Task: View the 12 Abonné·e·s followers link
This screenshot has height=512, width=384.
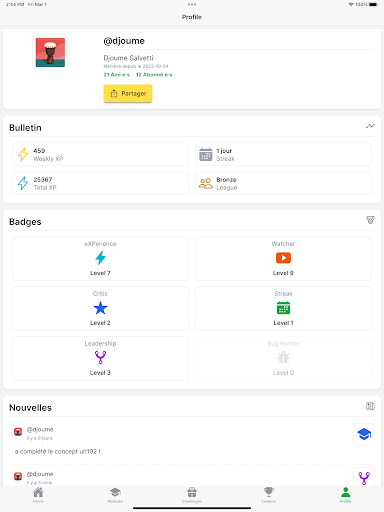Action: [154, 75]
